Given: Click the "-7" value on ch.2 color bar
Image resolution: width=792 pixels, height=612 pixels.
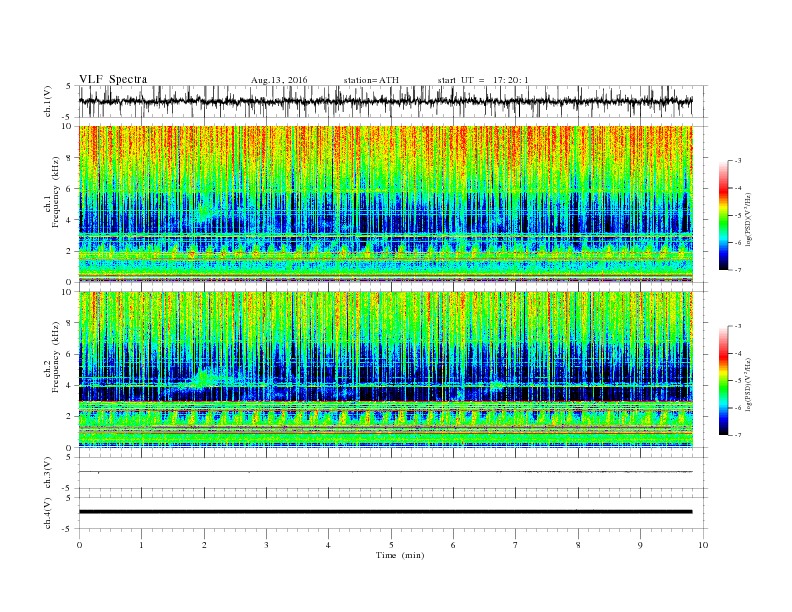Looking at the screenshot, I should pyautogui.click(x=738, y=435).
